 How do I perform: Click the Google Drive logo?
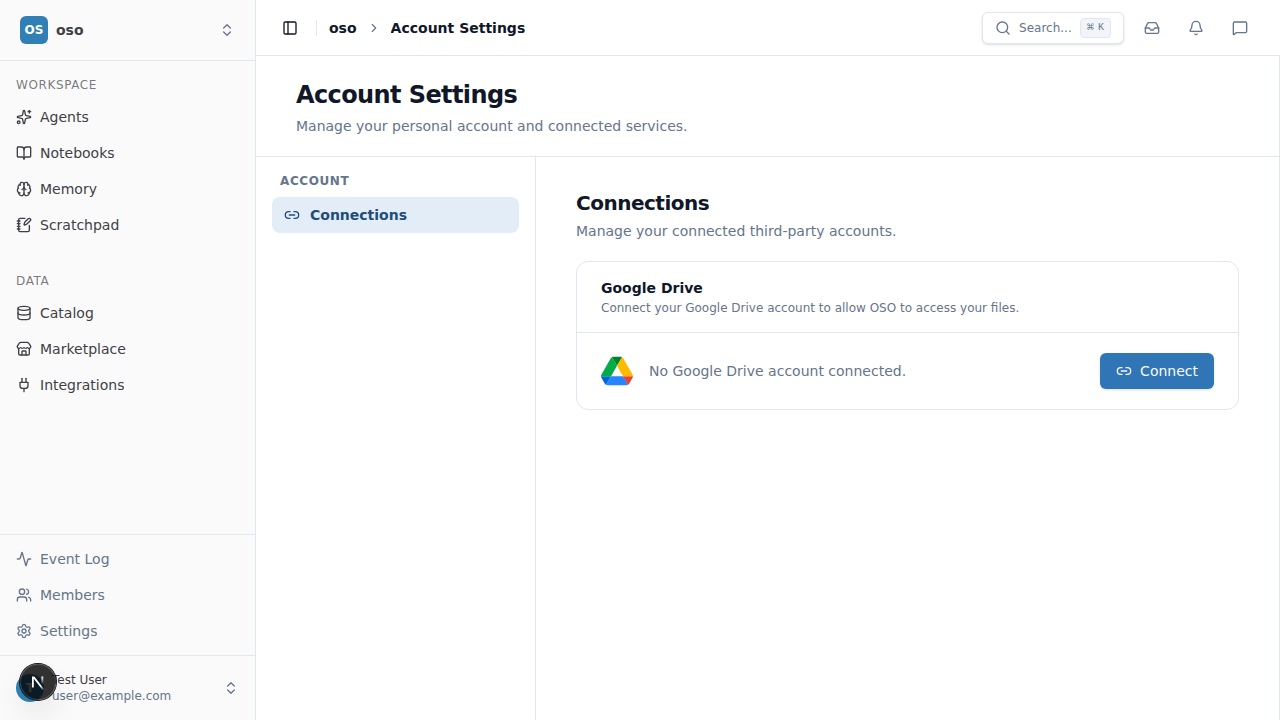tap(617, 371)
